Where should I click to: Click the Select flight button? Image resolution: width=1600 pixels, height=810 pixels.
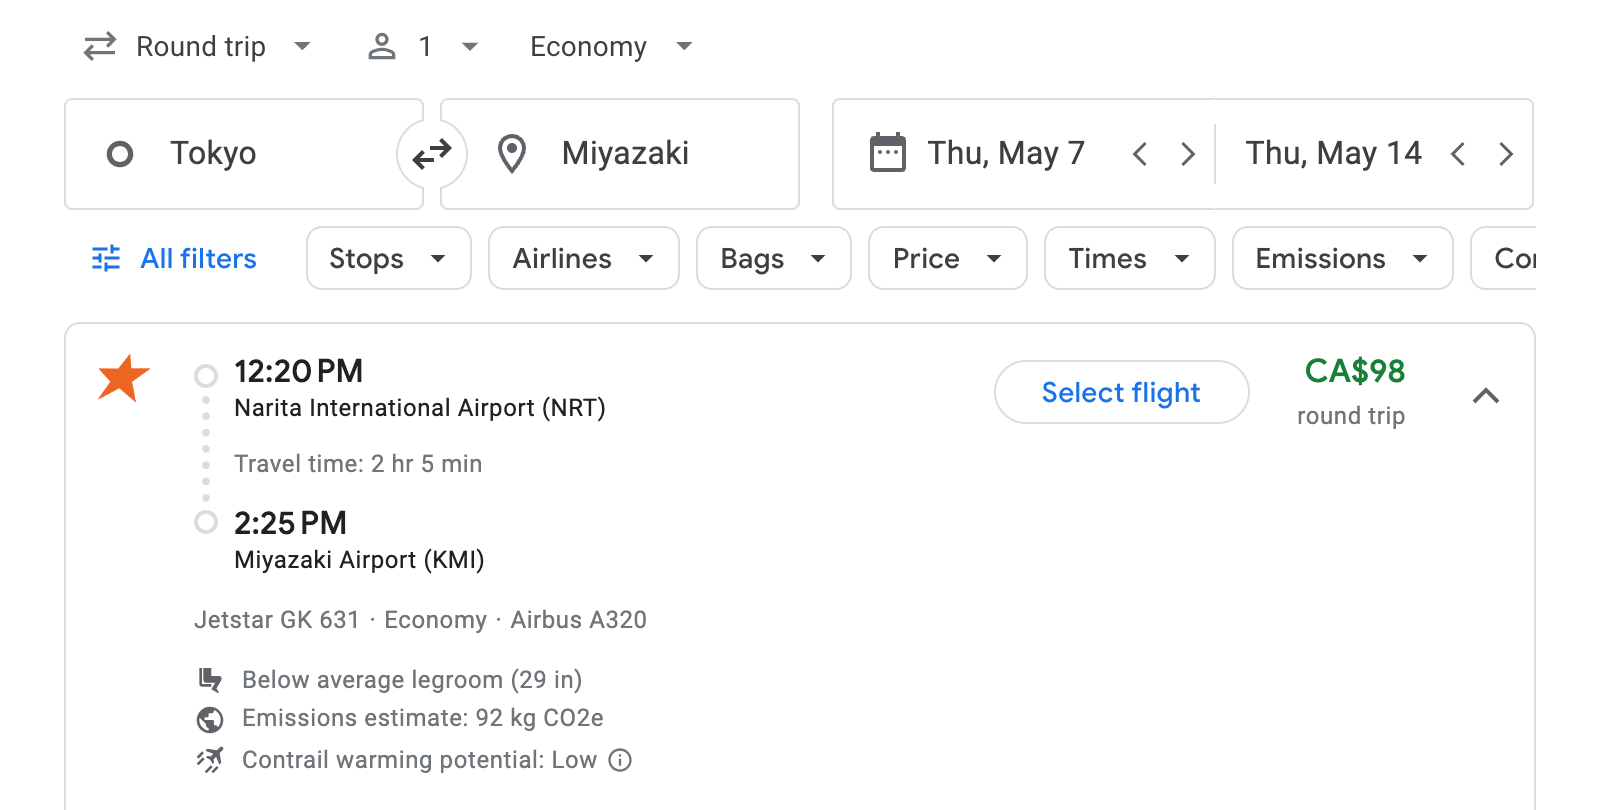pyautogui.click(x=1120, y=392)
